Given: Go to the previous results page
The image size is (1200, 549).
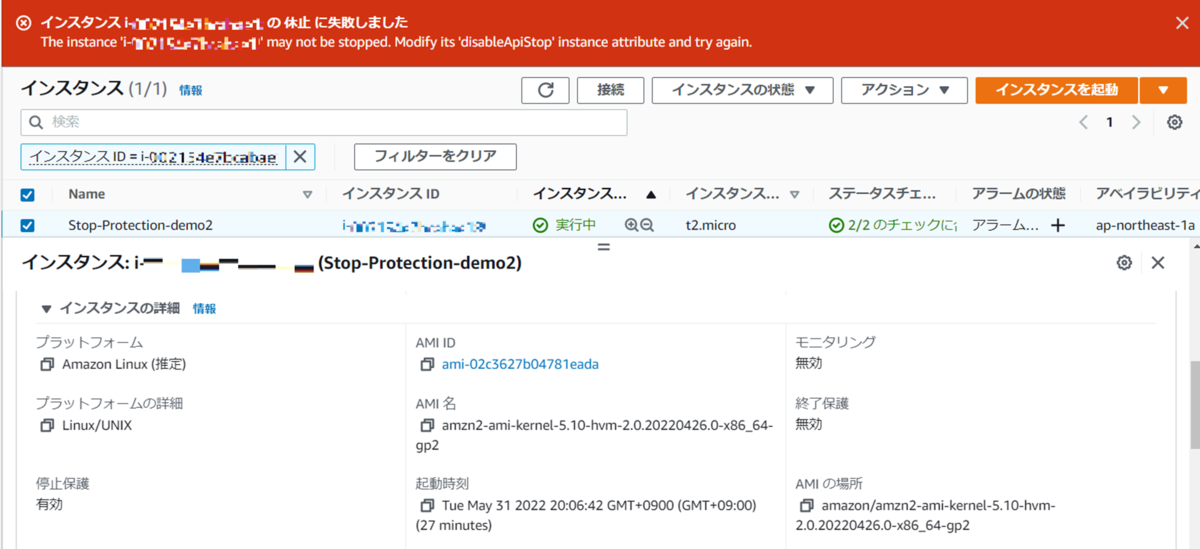Looking at the screenshot, I should coord(1083,122).
